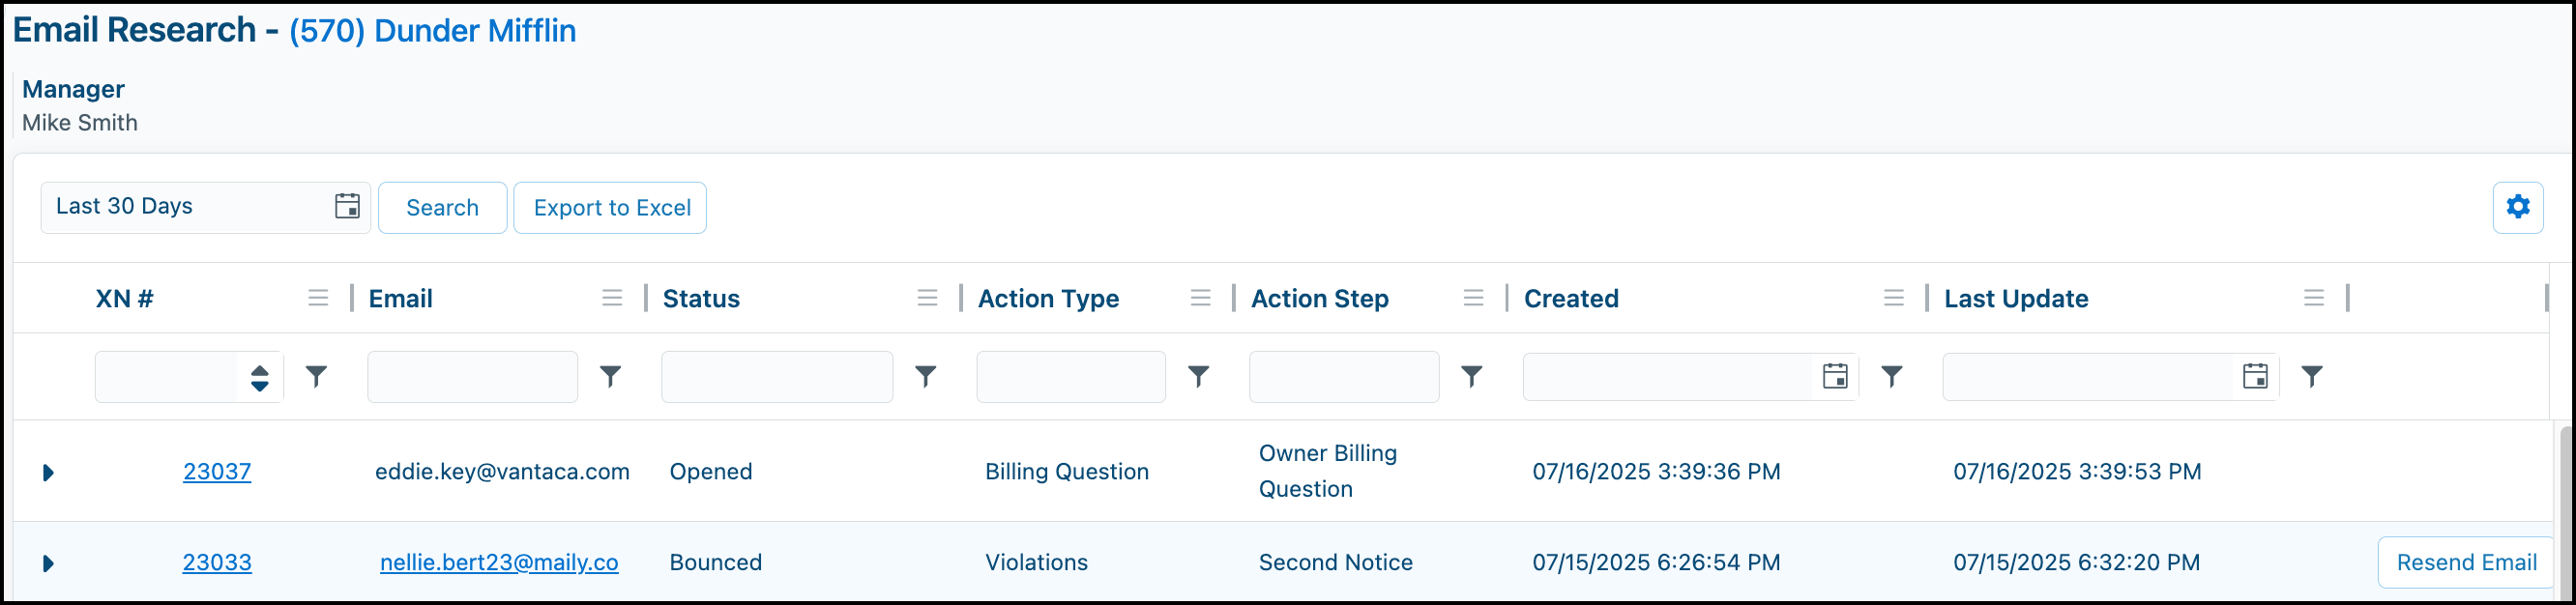Click last update 07/15/2025 6:32:20 PM
Image resolution: width=2576 pixels, height=605 pixels.
tap(2076, 562)
